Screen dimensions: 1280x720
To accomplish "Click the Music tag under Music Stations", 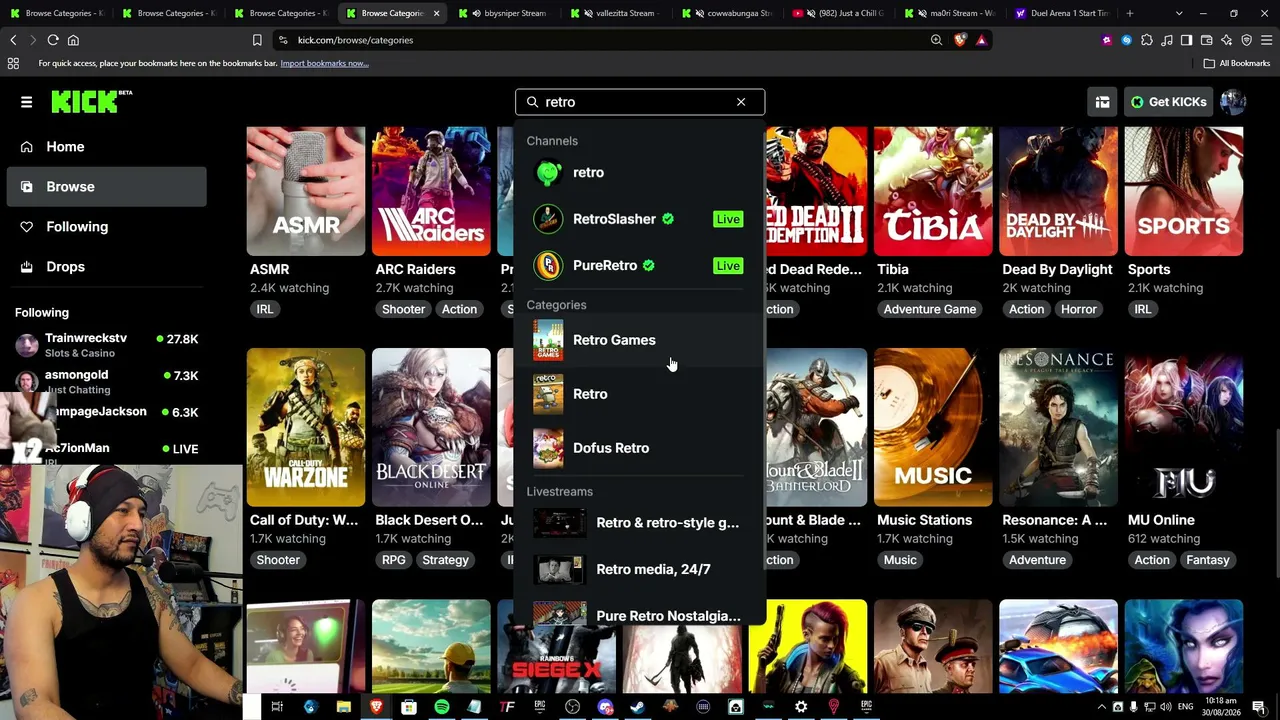I will pyautogui.click(x=900, y=560).
